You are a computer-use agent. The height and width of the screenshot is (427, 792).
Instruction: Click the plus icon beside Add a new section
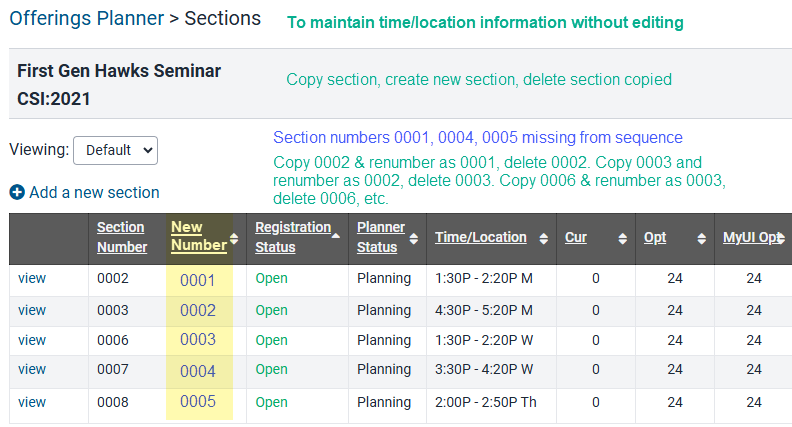17,193
